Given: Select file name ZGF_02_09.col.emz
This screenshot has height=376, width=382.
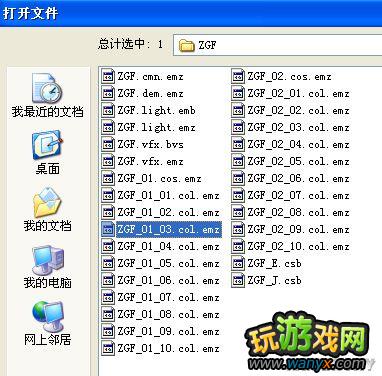Looking at the screenshot, I should coord(298,230).
